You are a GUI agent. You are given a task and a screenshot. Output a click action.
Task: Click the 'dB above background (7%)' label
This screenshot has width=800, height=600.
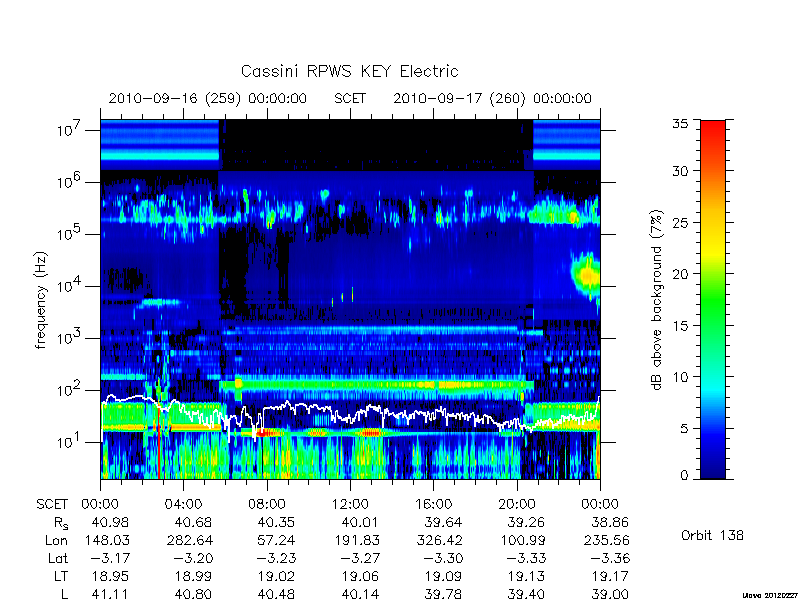[657, 300]
